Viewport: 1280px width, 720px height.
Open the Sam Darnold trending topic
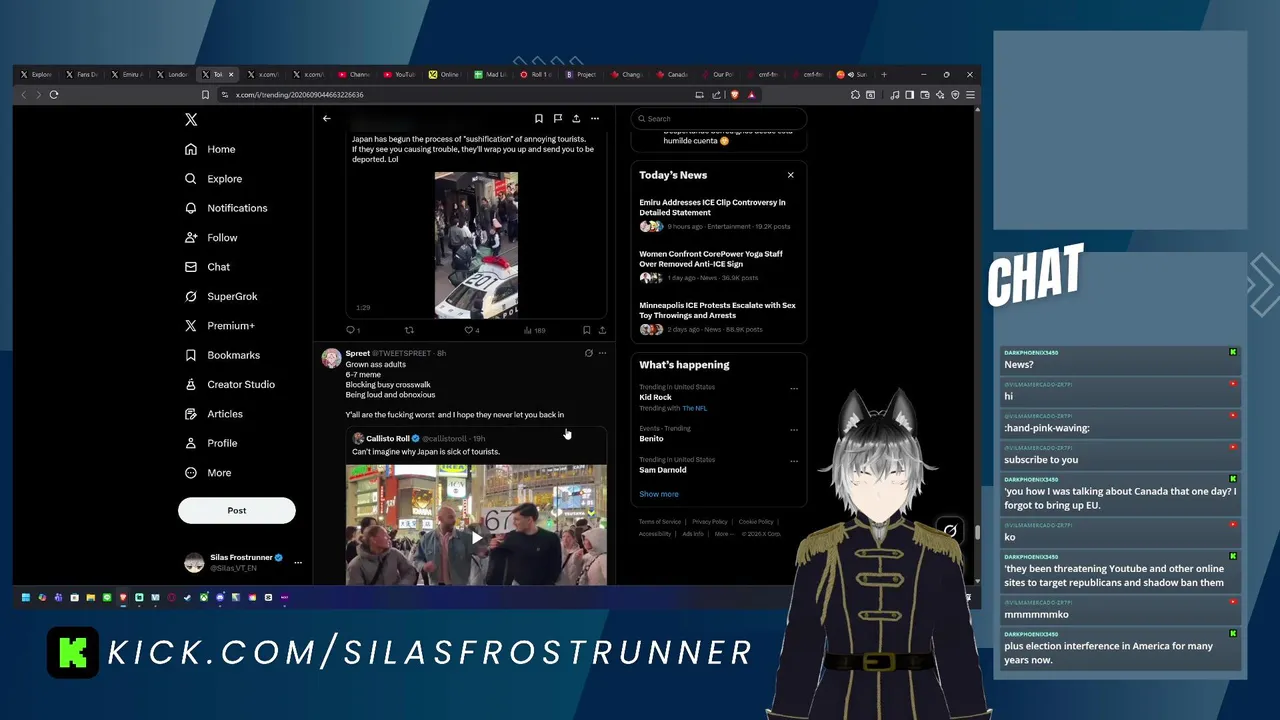point(662,470)
